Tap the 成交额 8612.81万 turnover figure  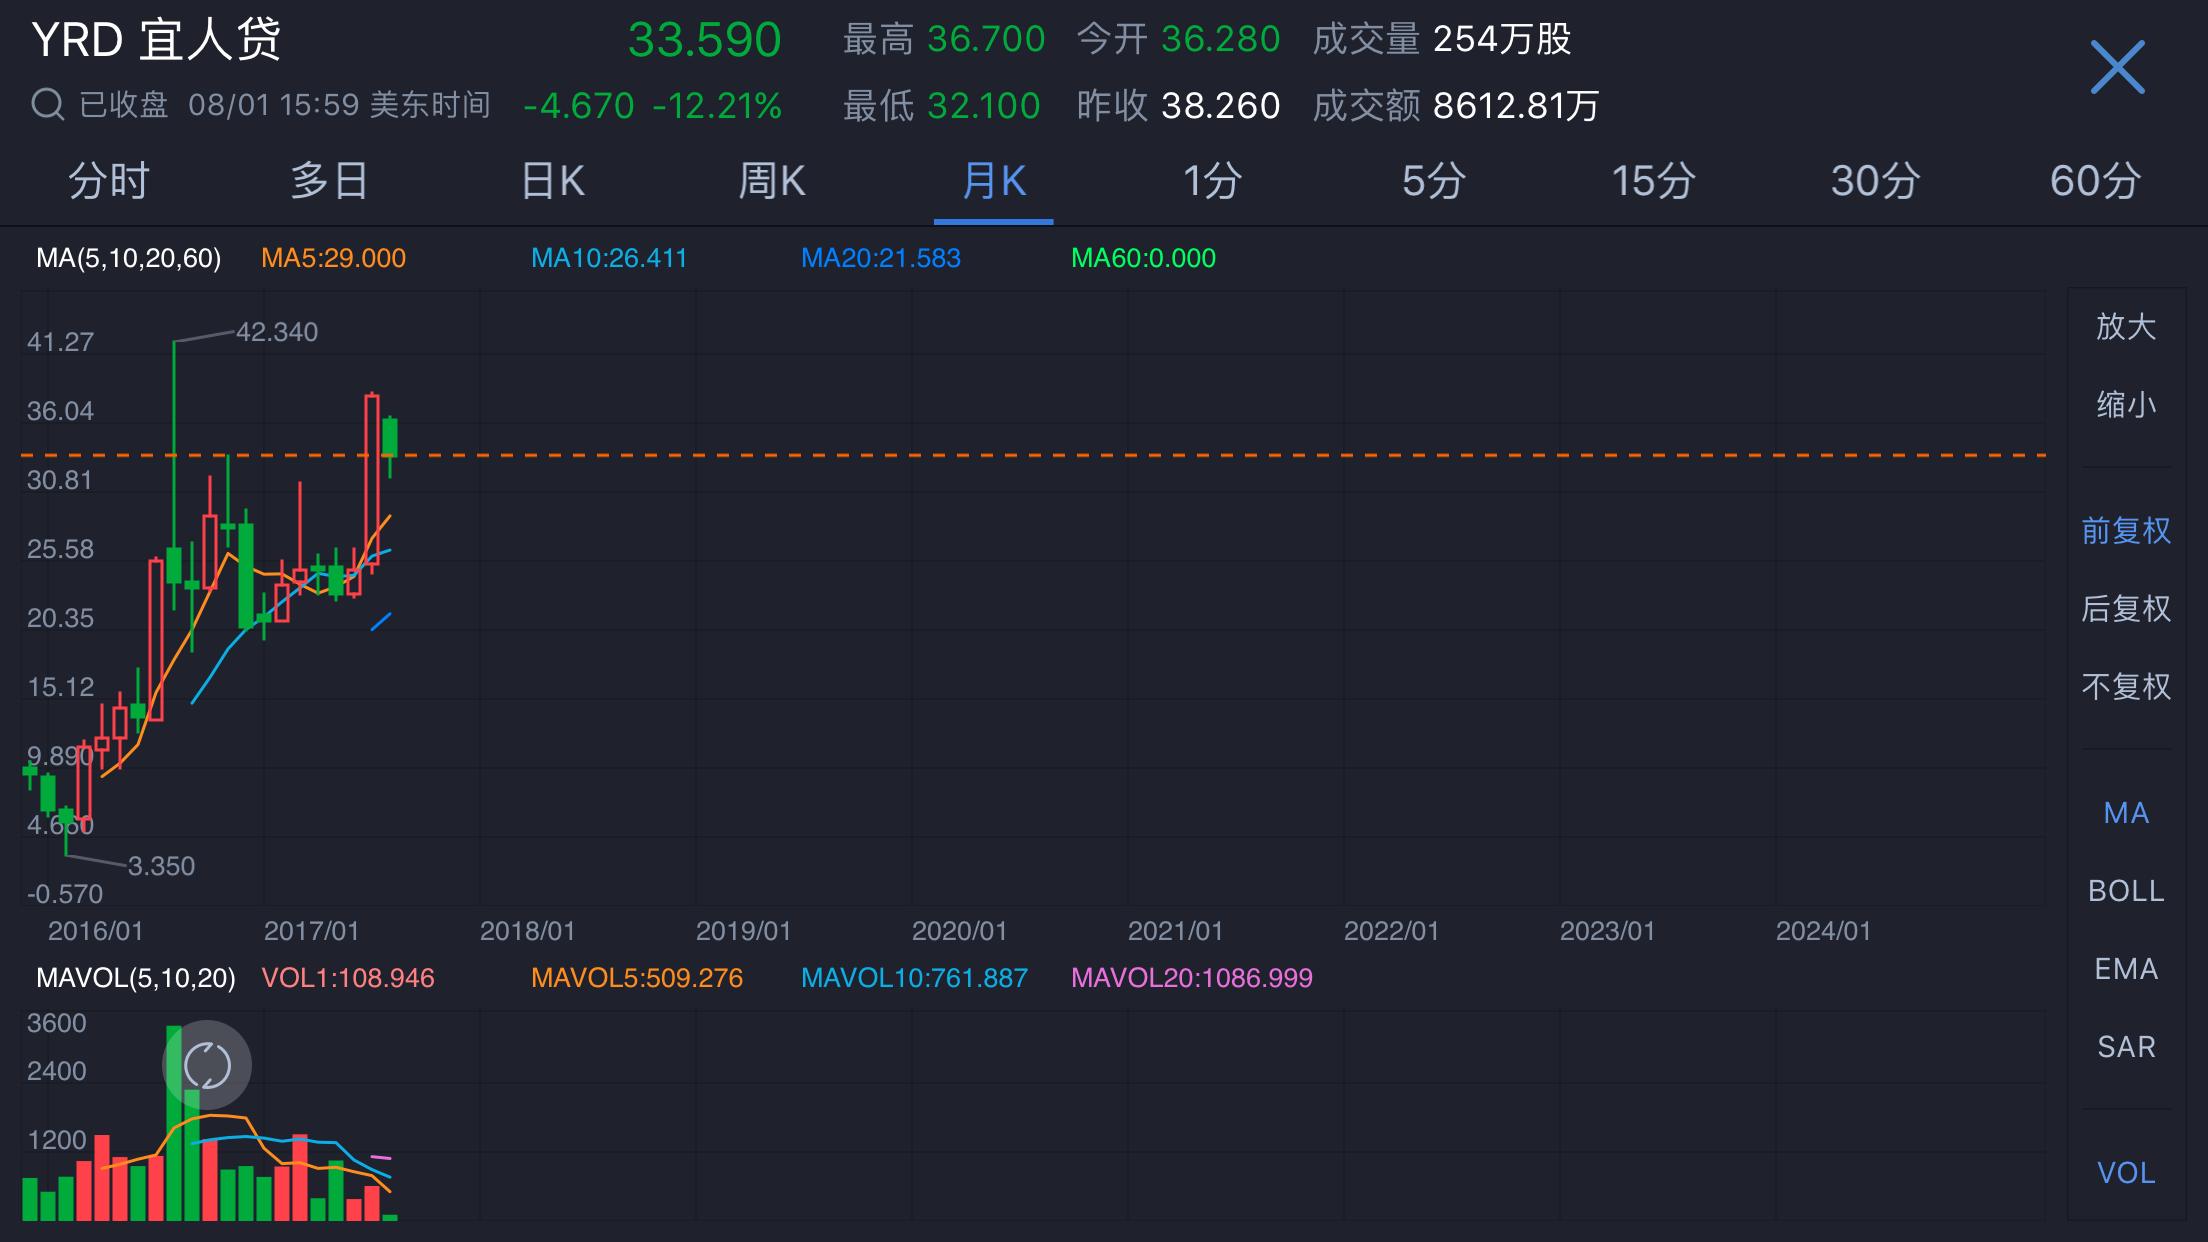click(1456, 106)
